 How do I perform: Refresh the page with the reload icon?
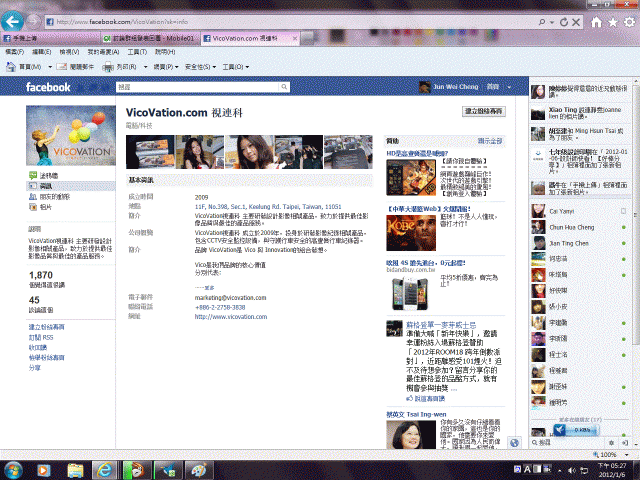pos(564,22)
